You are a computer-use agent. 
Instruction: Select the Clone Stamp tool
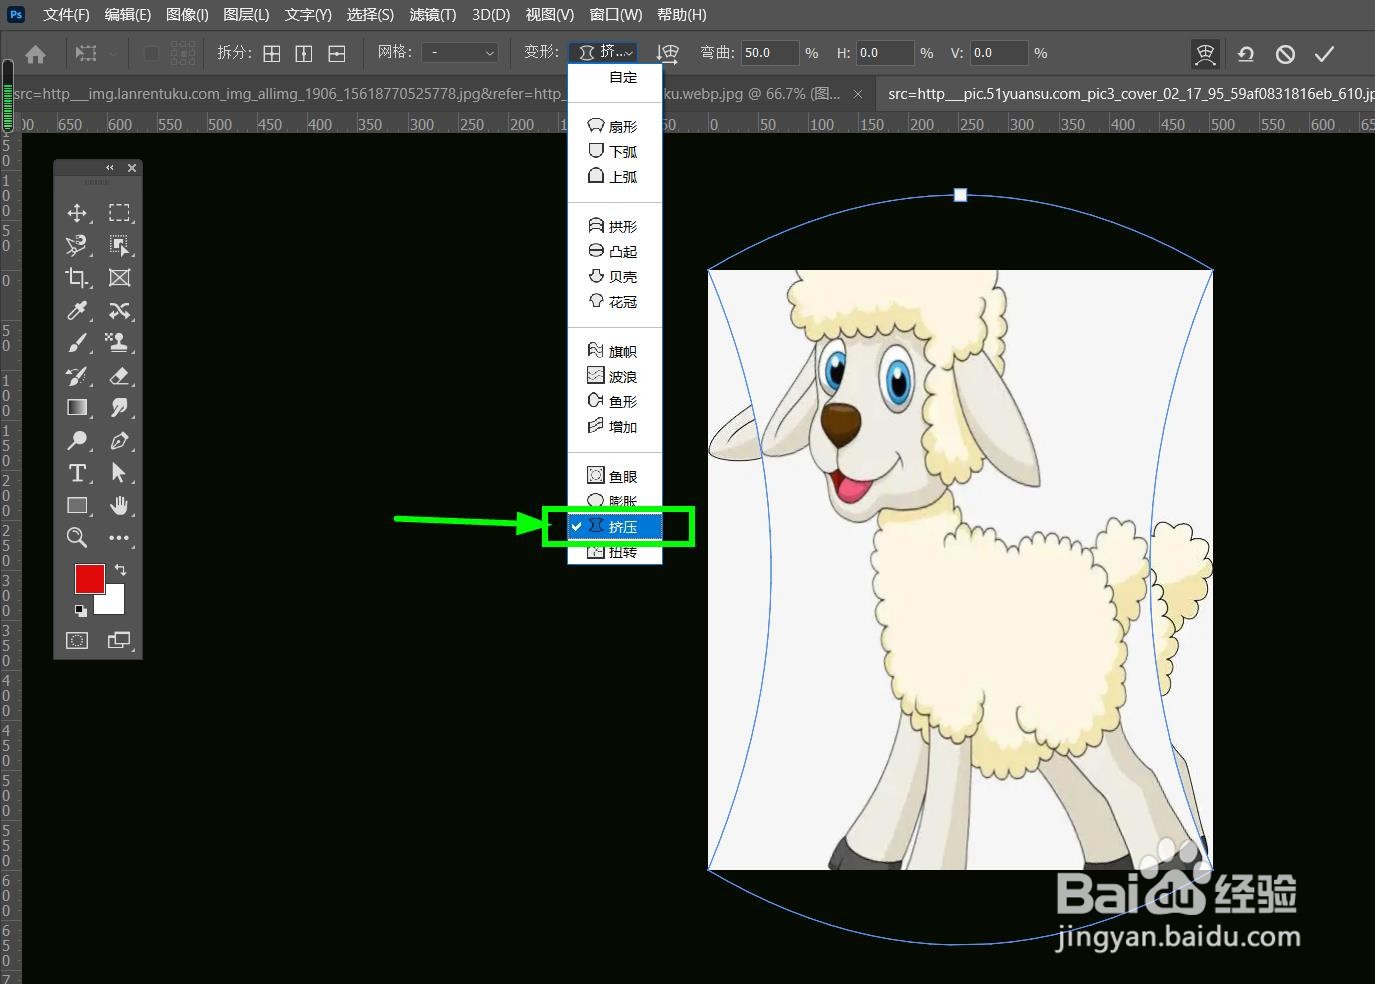click(120, 343)
